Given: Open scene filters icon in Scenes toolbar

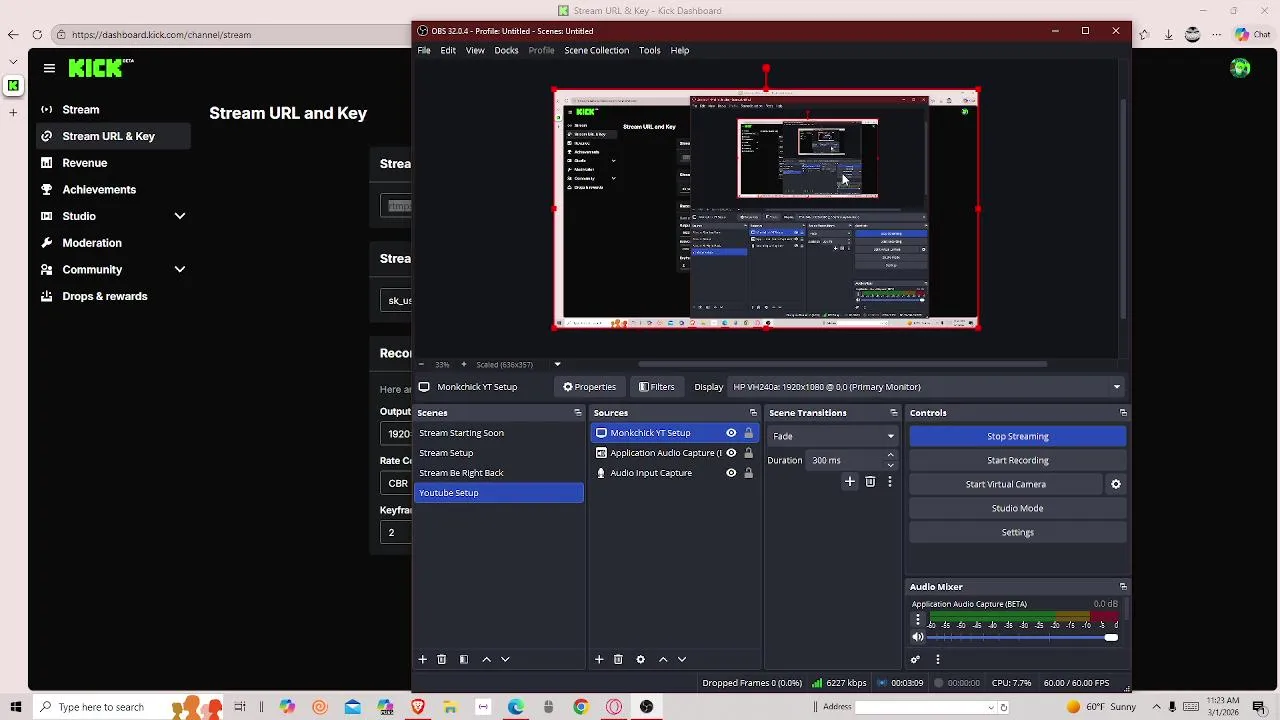Looking at the screenshot, I should pos(463,660).
